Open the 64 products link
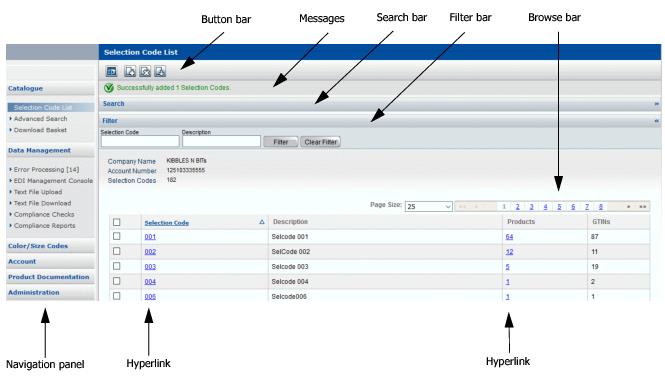The image size is (665, 386). click(x=509, y=237)
